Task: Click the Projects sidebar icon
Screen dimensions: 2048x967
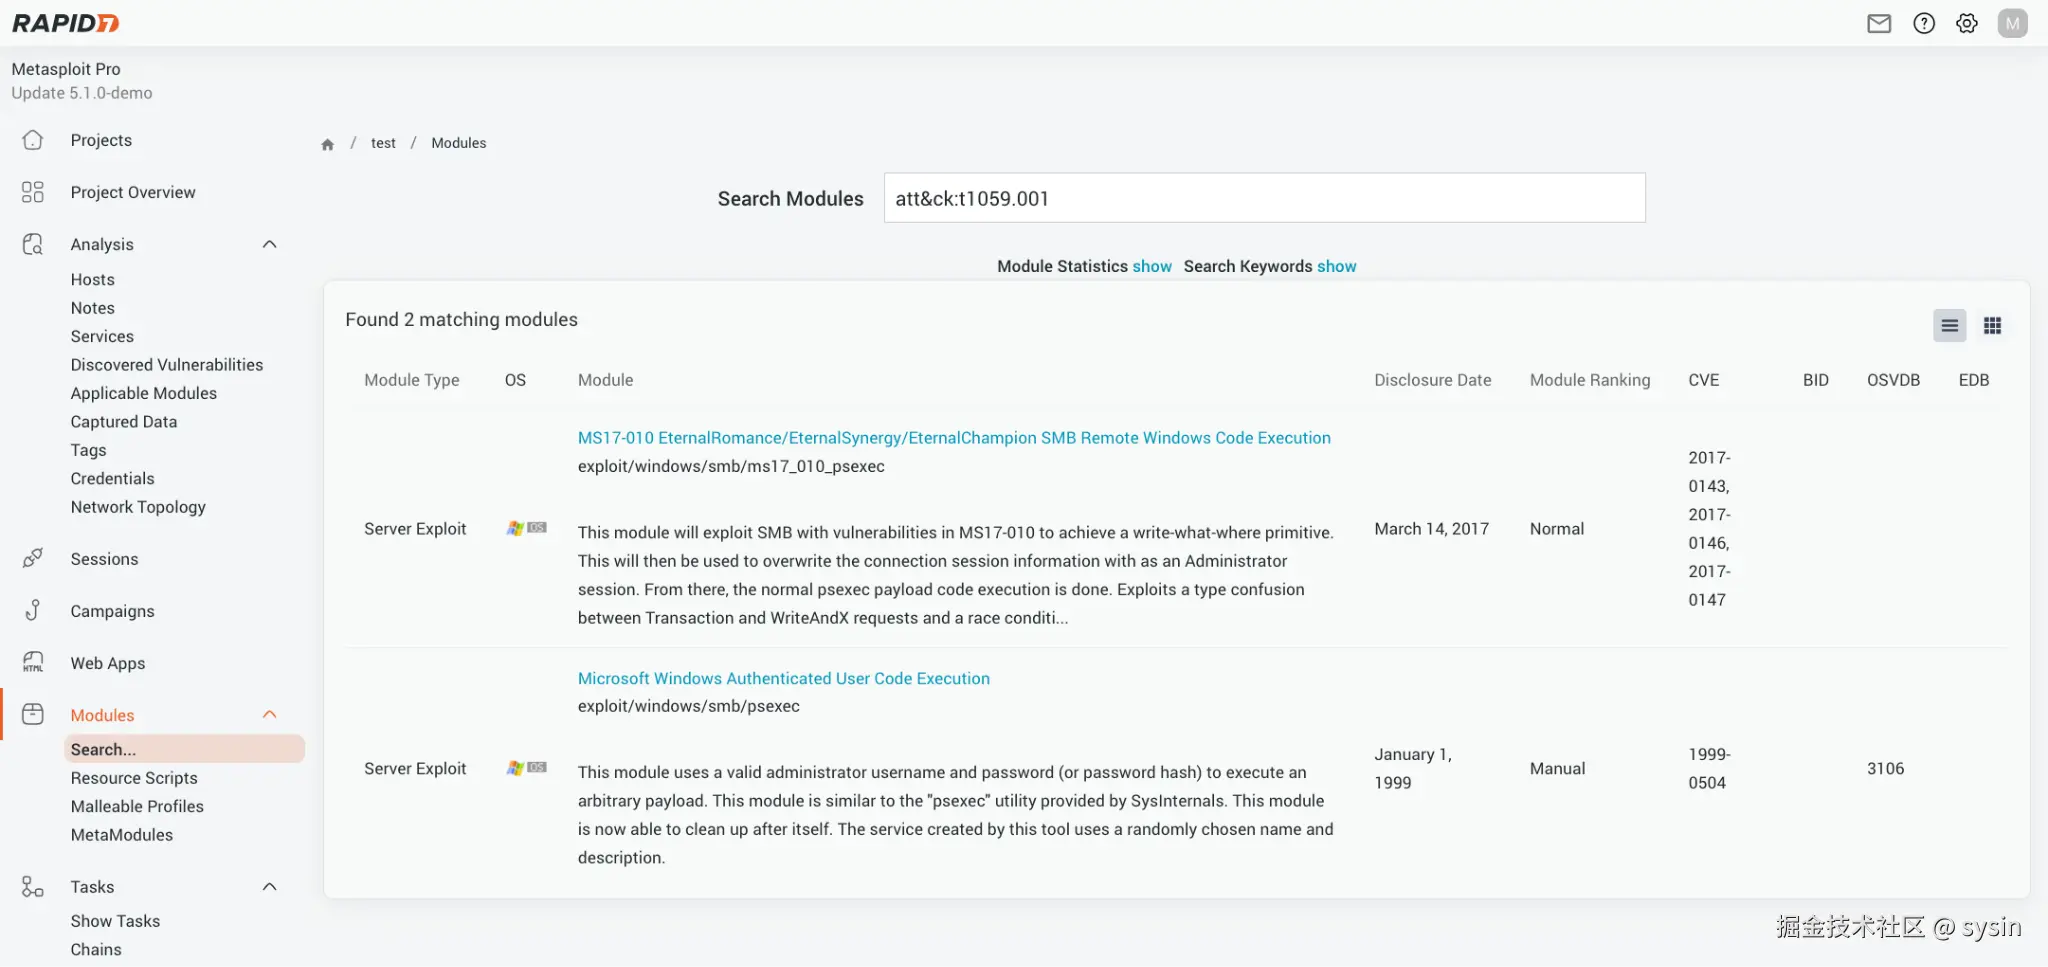Action: click(x=33, y=140)
